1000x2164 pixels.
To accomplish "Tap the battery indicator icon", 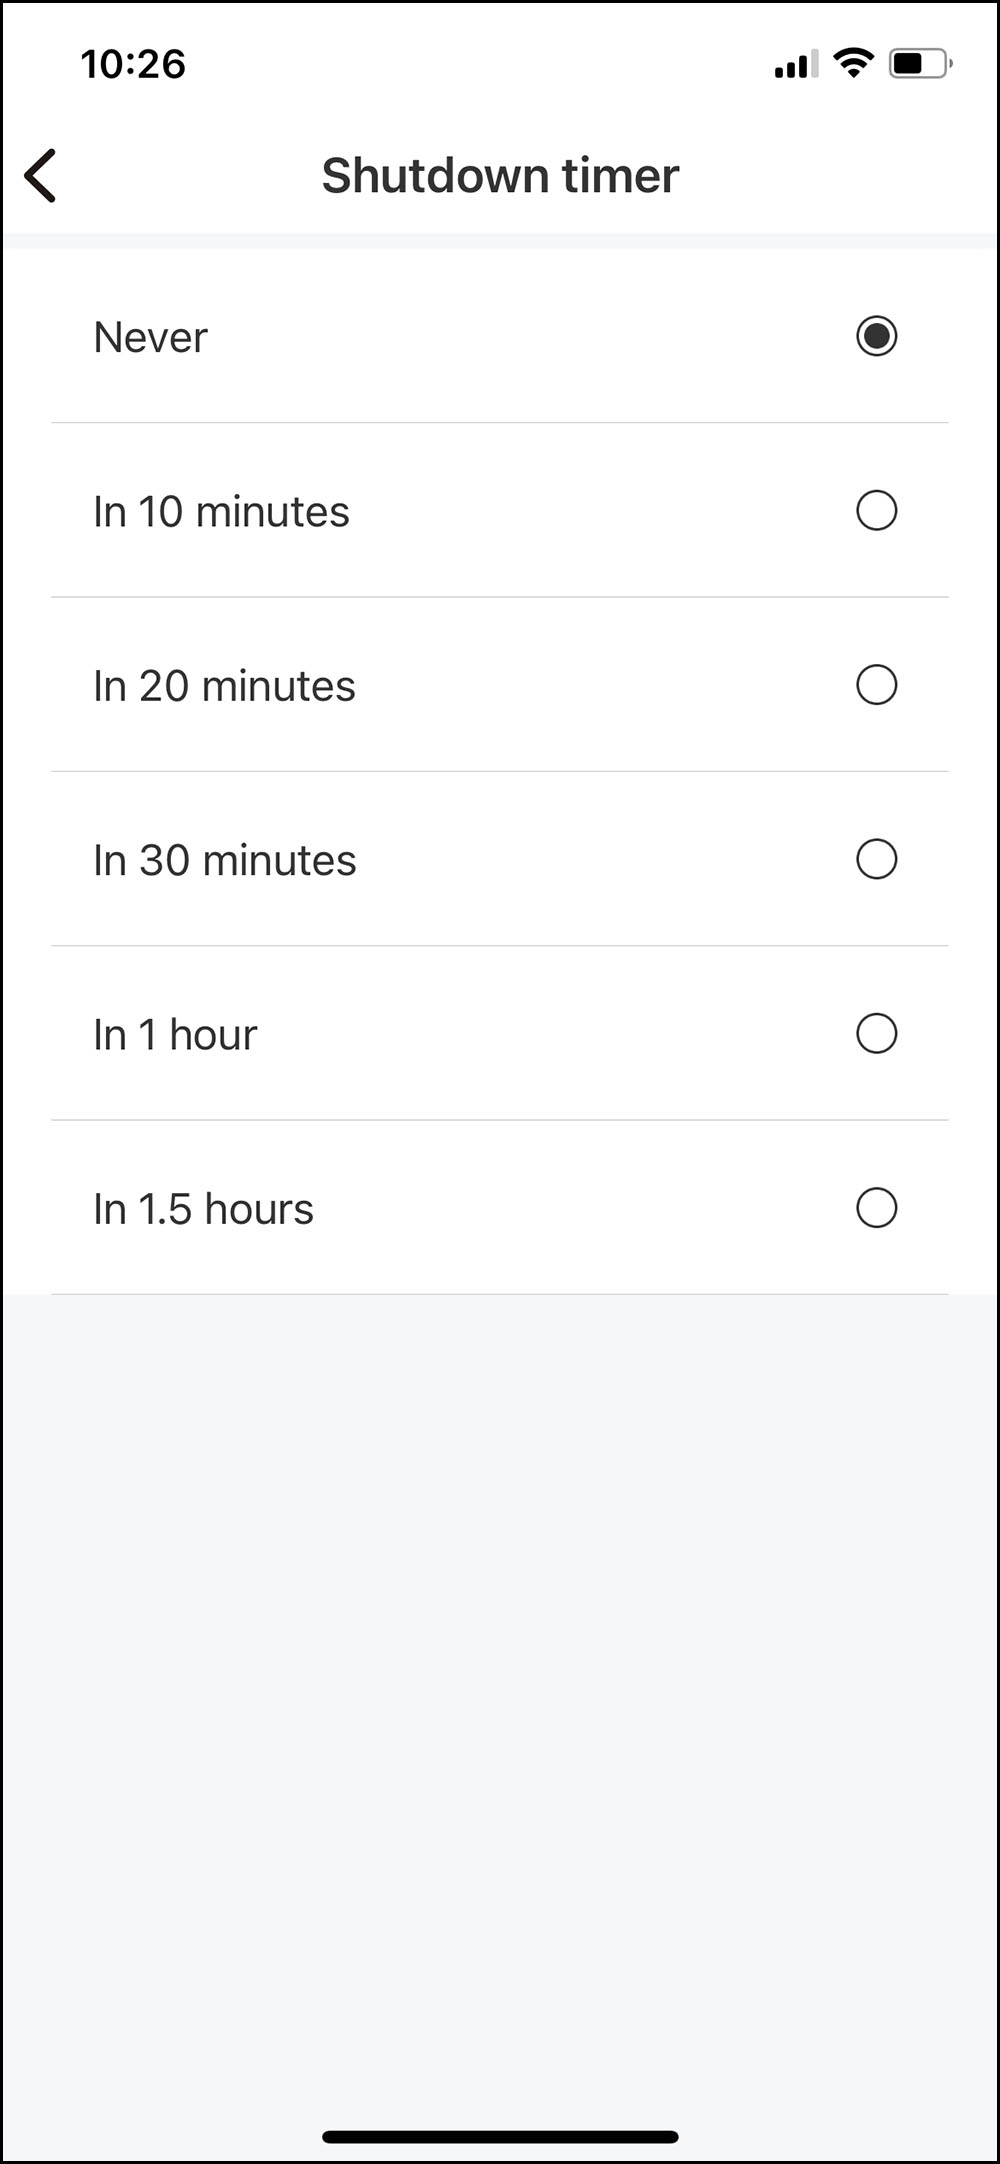I will click(x=919, y=64).
